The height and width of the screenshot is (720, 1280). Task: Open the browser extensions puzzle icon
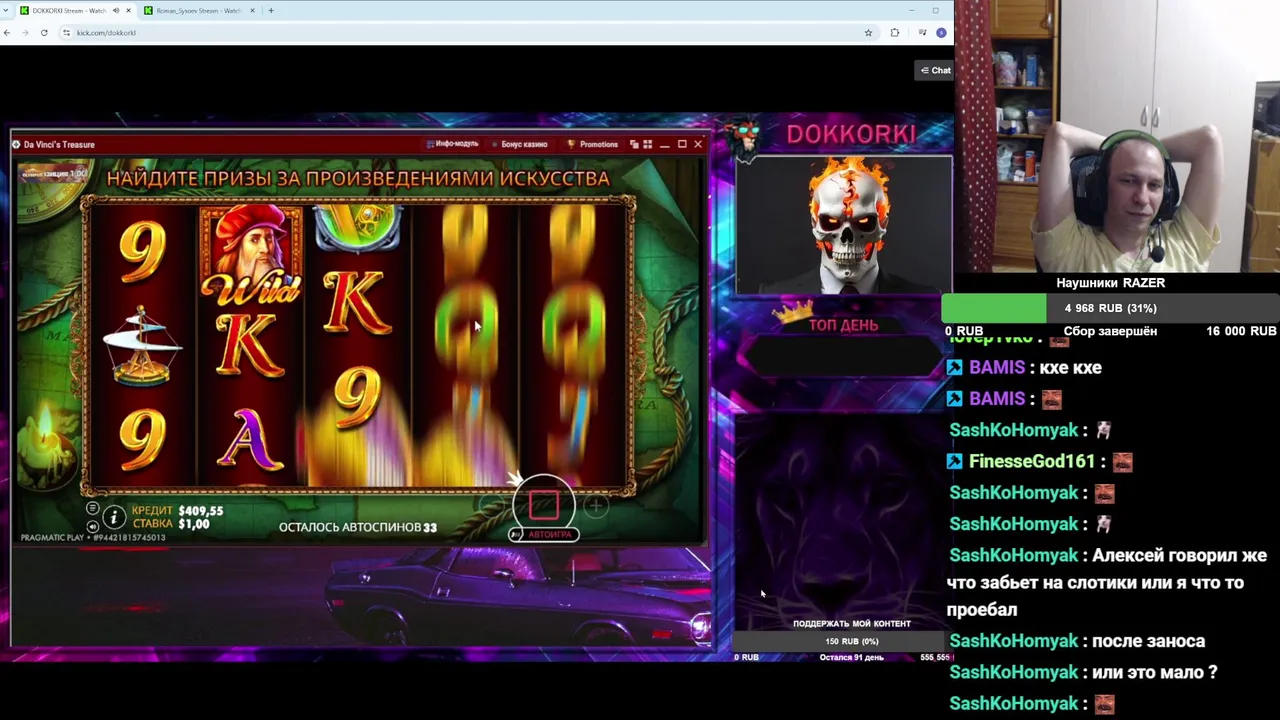(x=894, y=32)
